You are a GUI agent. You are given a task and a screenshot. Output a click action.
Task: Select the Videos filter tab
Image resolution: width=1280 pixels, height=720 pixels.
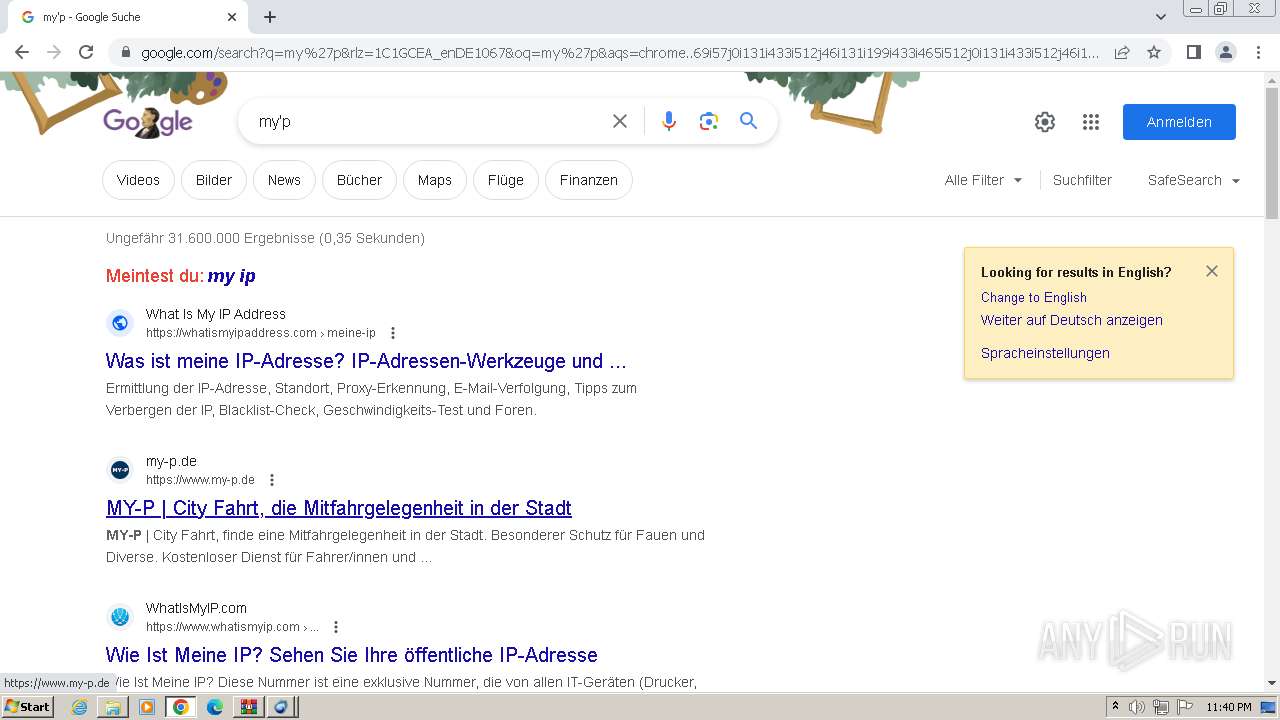(138, 180)
